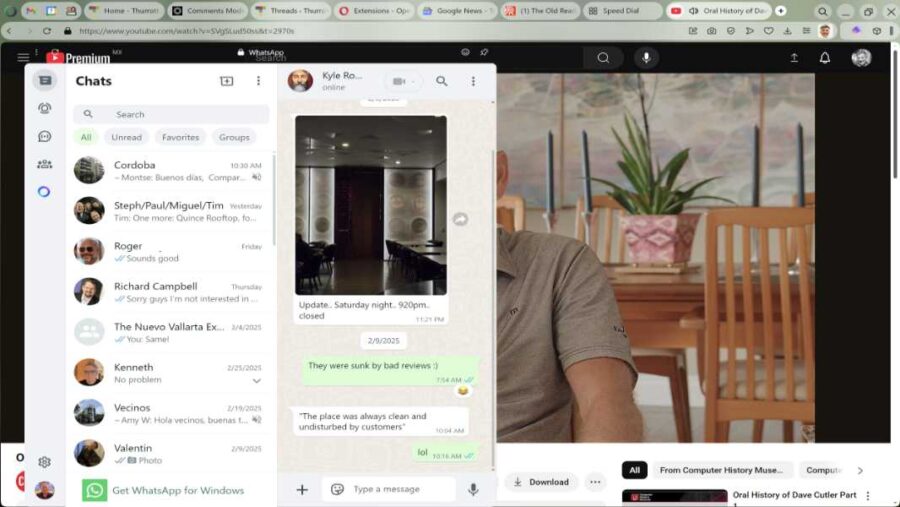
Task: Click Get WhatsApp for Windows link
Action: pos(178,490)
